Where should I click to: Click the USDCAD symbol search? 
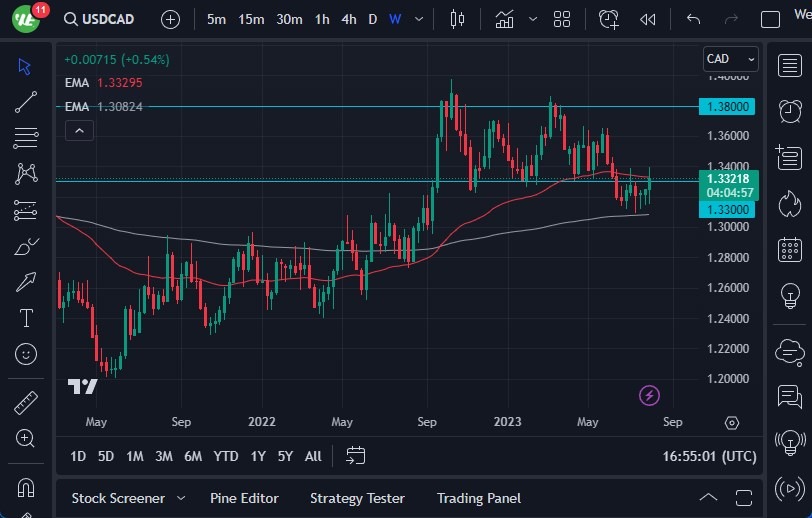point(99,19)
